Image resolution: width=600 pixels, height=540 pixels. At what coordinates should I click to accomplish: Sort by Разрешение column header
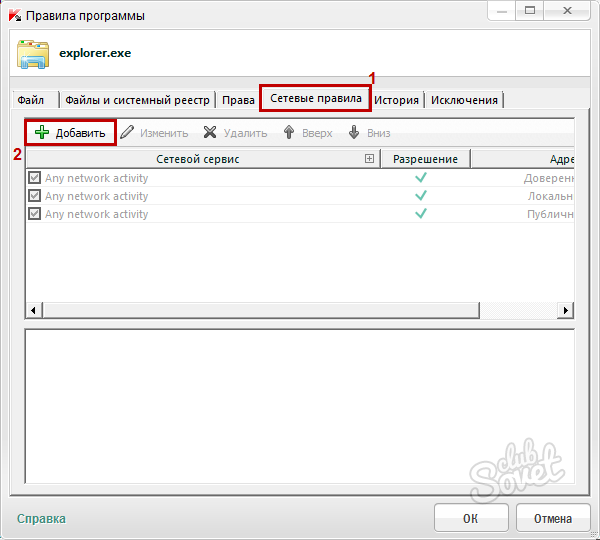click(425, 159)
